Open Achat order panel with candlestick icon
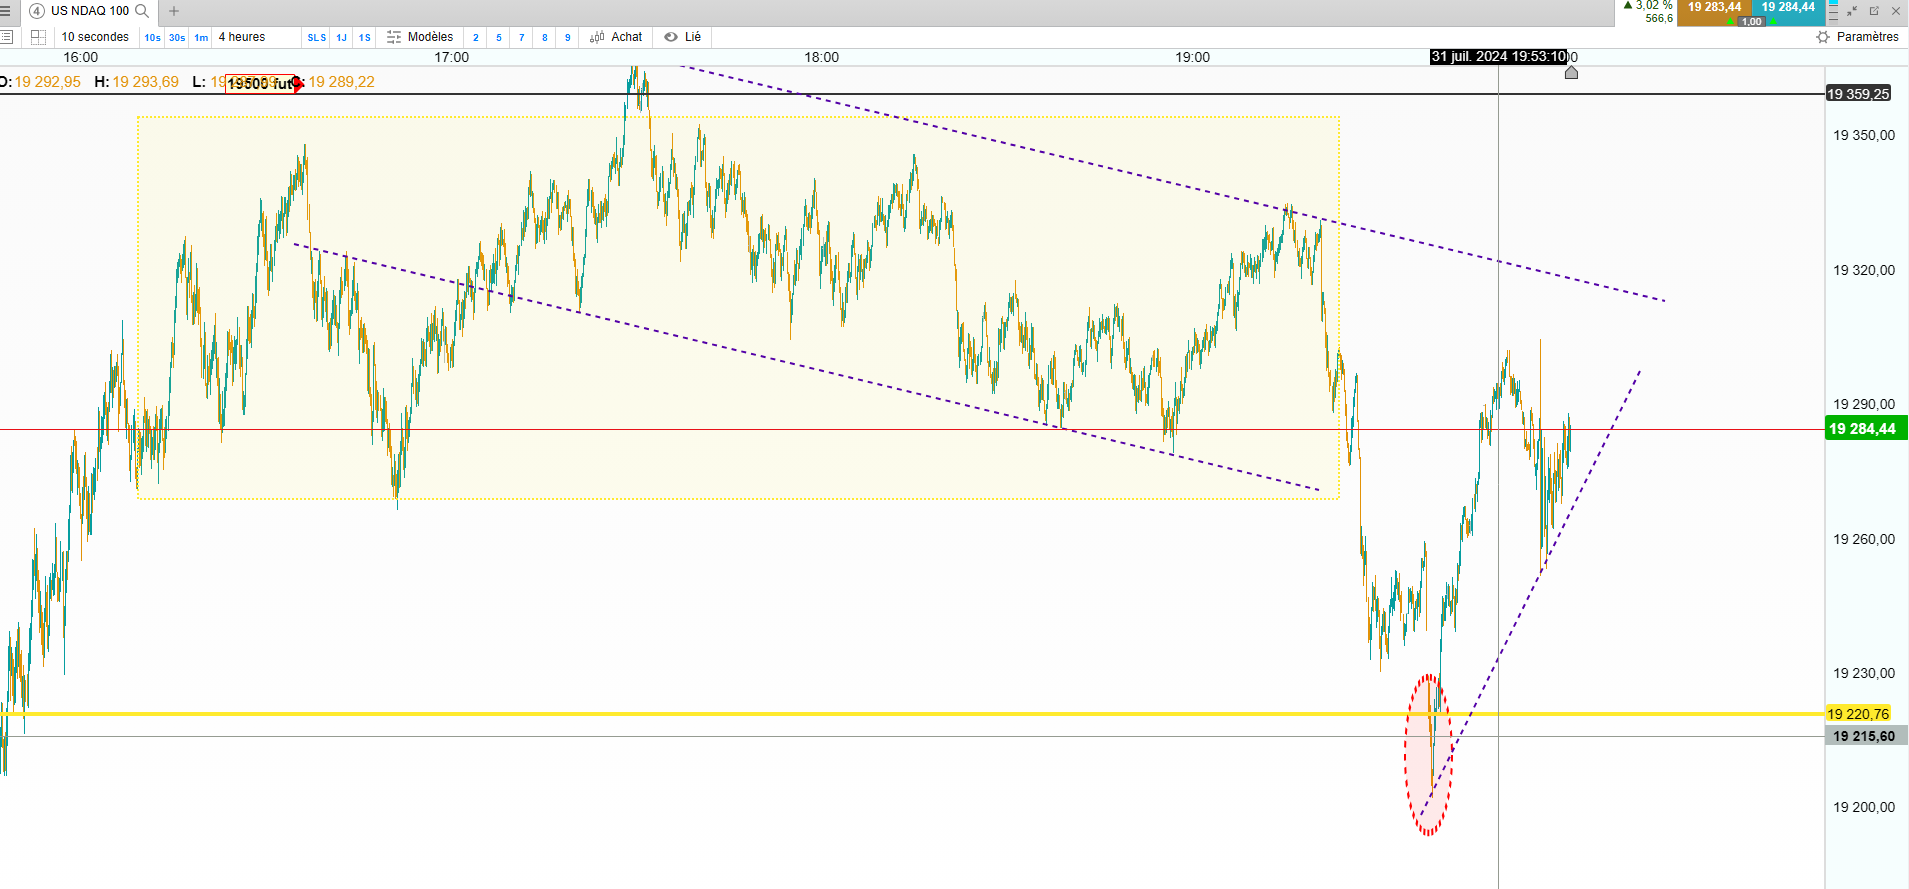This screenshot has width=1909, height=889. click(x=616, y=37)
